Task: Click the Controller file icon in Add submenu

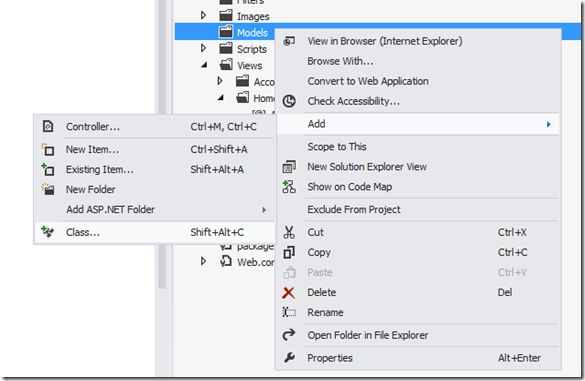Action: pos(48,127)
